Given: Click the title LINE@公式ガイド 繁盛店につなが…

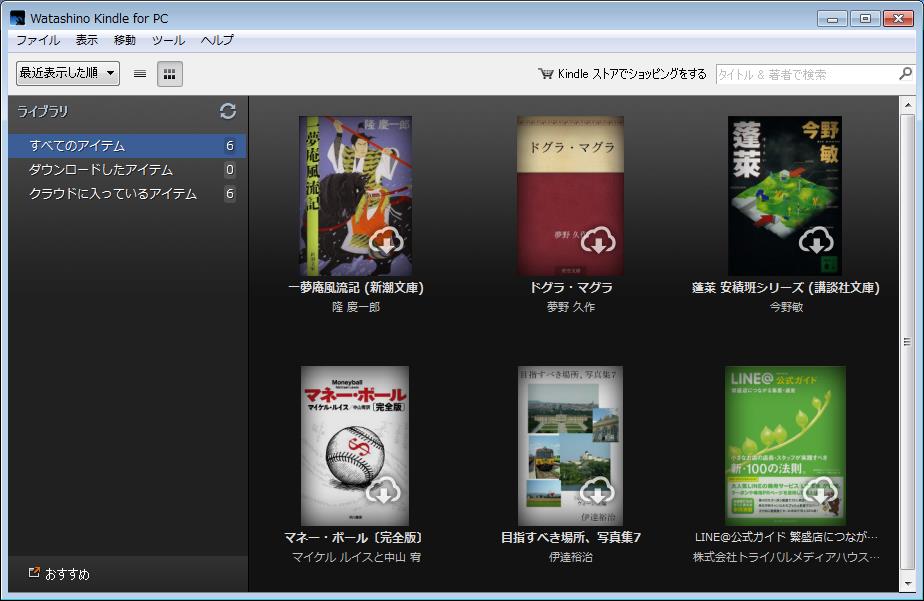Looking at the screenshot, I should [786, 537].
